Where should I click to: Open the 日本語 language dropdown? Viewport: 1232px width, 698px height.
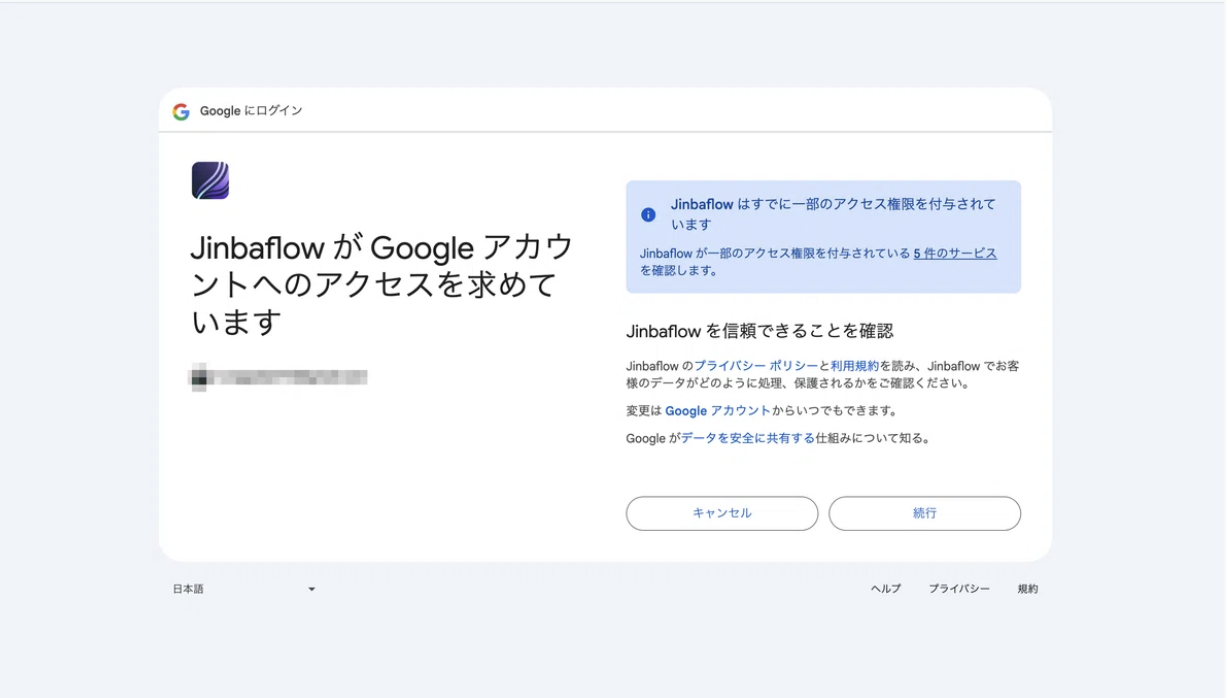pyautogui.click(x=244, y=589)
